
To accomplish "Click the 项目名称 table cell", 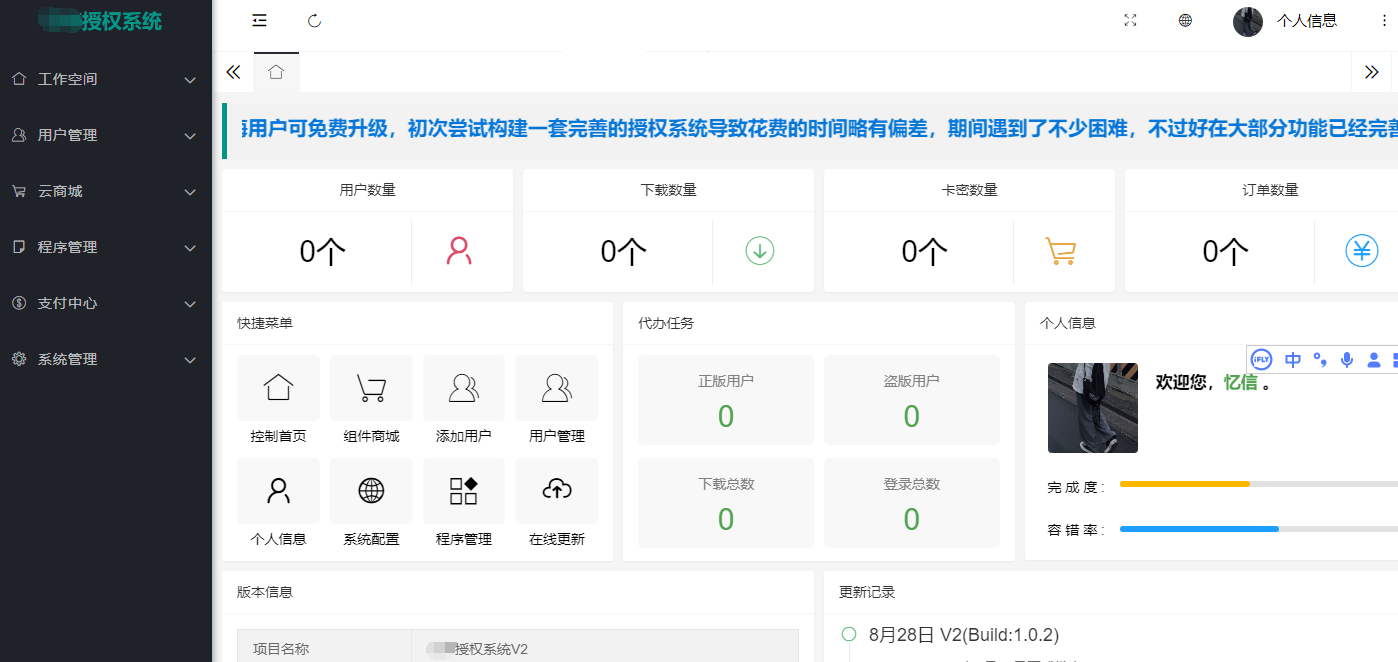I will pos(324,649).
